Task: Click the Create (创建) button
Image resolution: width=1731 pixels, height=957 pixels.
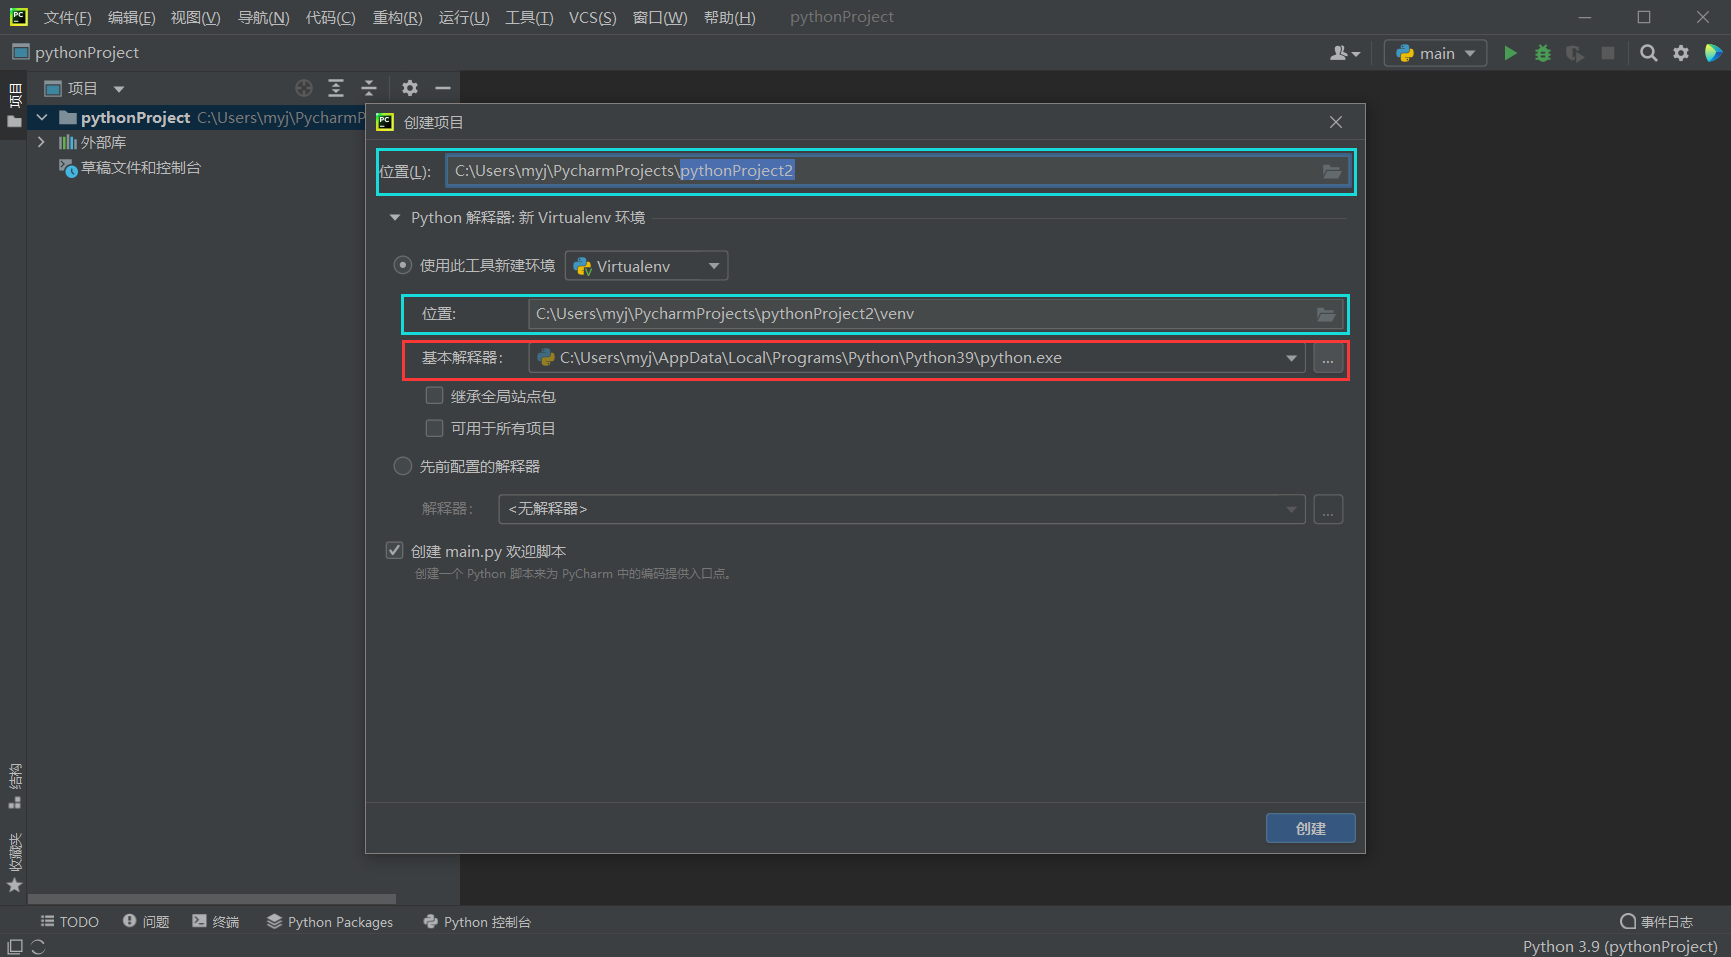Action: [x=1310, y=828]
